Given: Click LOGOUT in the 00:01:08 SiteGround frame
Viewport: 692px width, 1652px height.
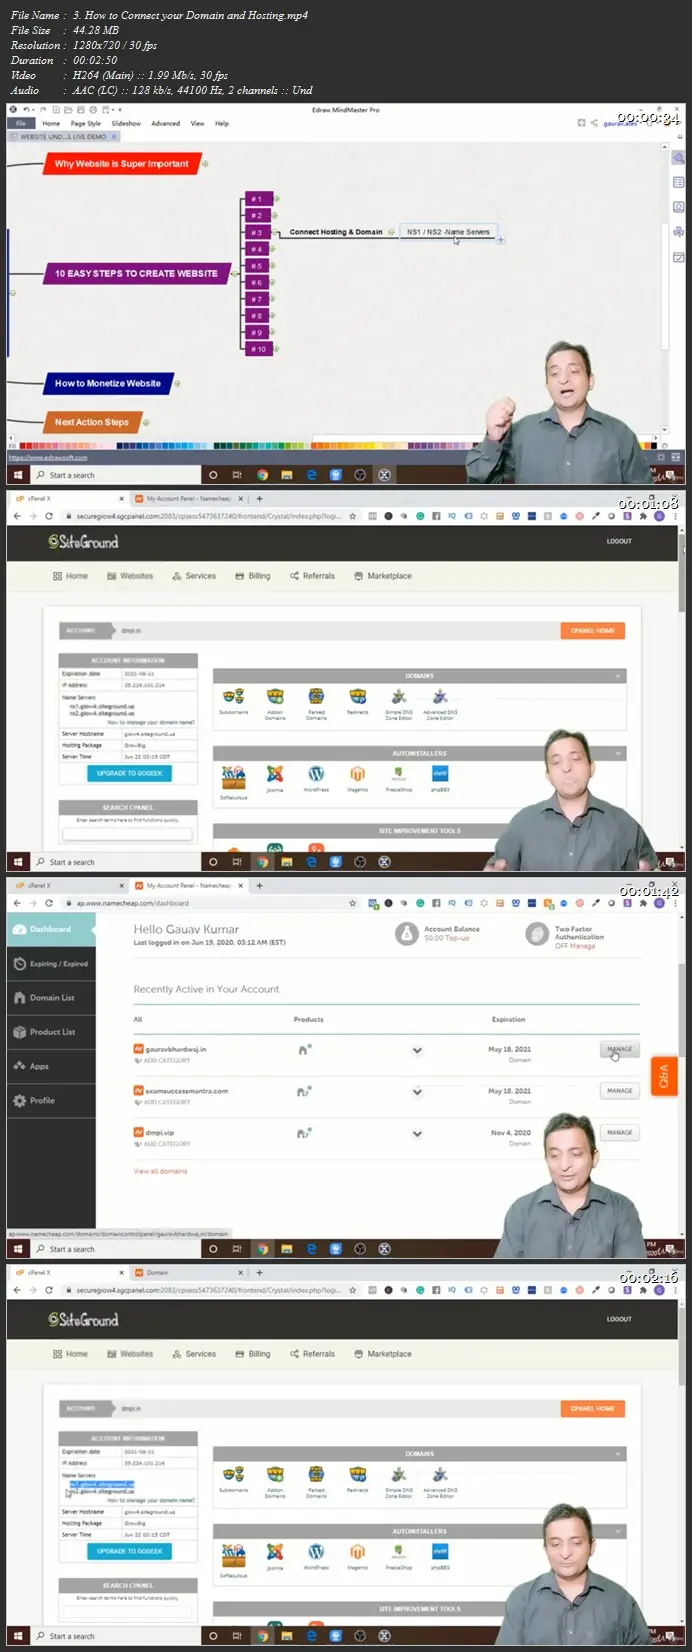Looking at the screenshot, I should [x=619, y=541].
